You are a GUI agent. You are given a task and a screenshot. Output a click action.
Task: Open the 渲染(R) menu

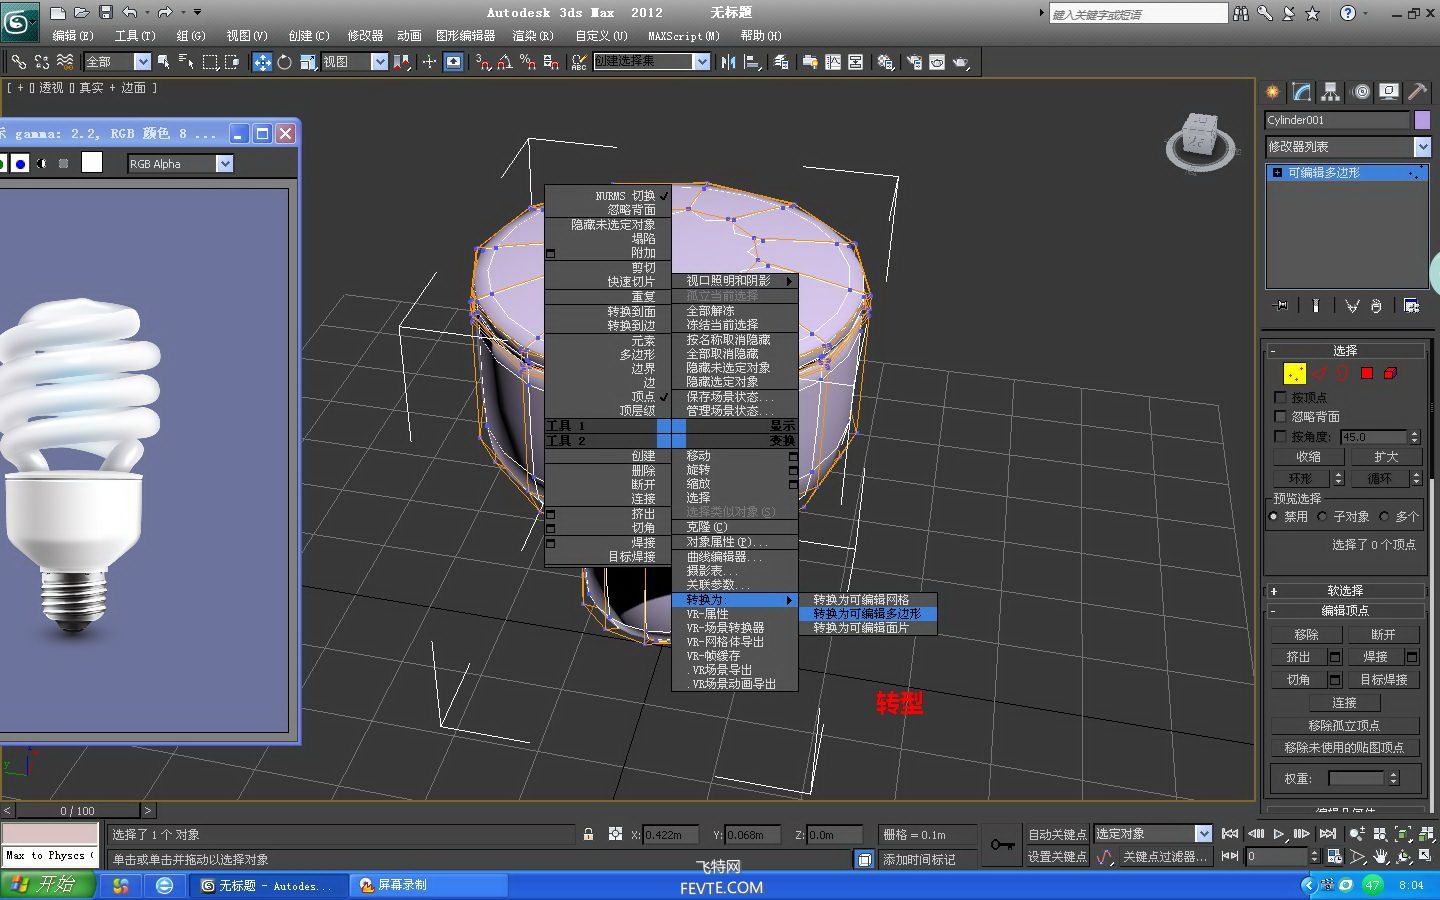pyautogui.click(x=533, y=36)
